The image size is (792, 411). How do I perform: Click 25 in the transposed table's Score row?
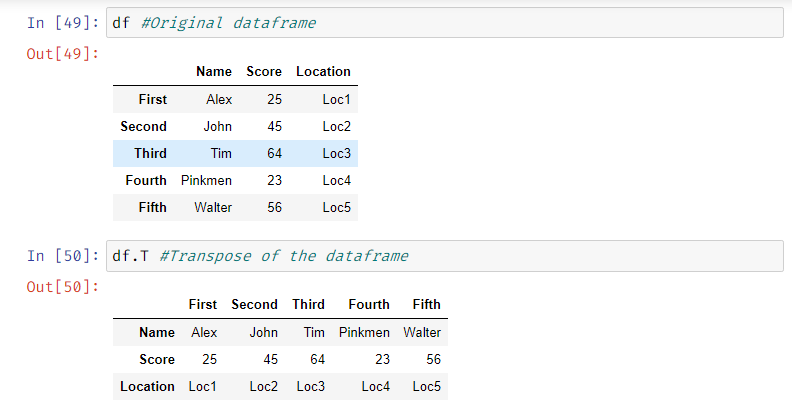point(210,359)
